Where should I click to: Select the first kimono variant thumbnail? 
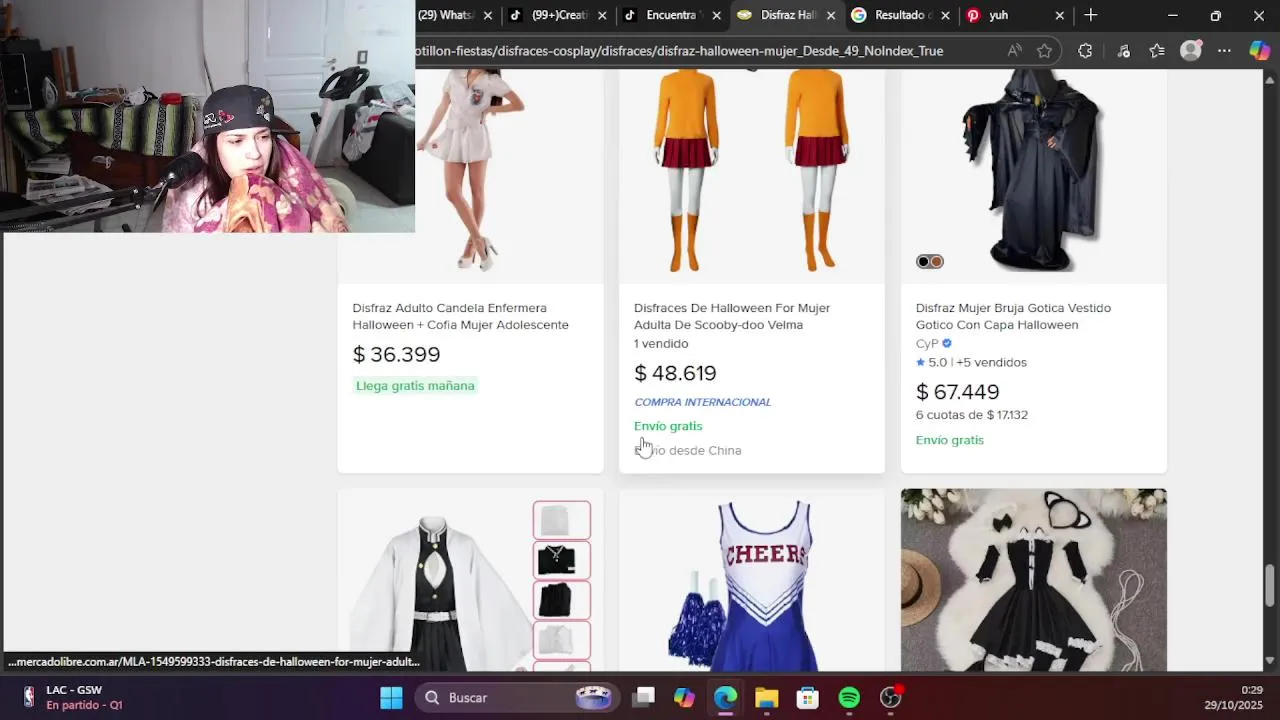pyautogui.click(x=562, y=520)
